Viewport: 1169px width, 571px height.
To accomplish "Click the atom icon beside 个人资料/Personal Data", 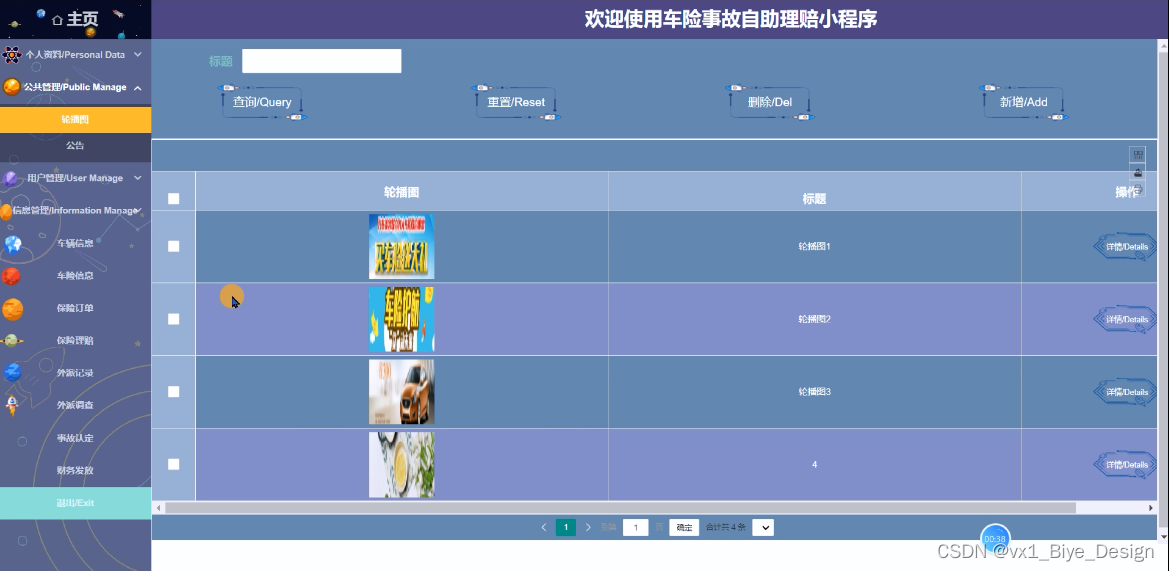I will pyautogui.click(x=11, y=54).
